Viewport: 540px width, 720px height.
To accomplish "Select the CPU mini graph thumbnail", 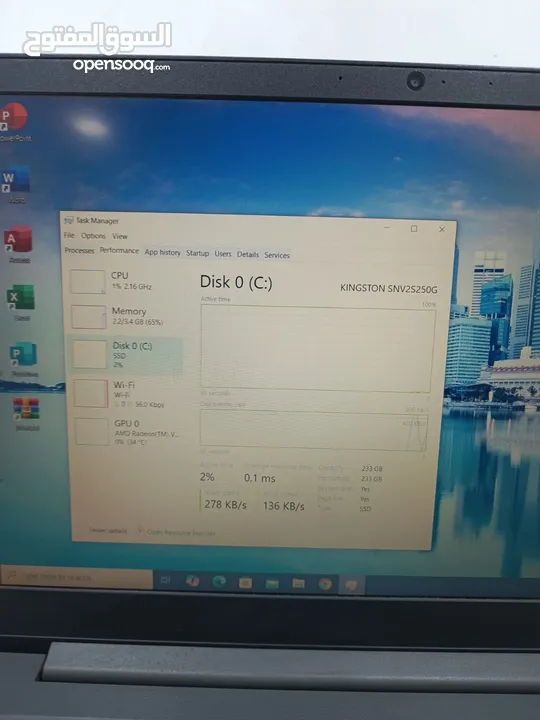I will (88, 281).
